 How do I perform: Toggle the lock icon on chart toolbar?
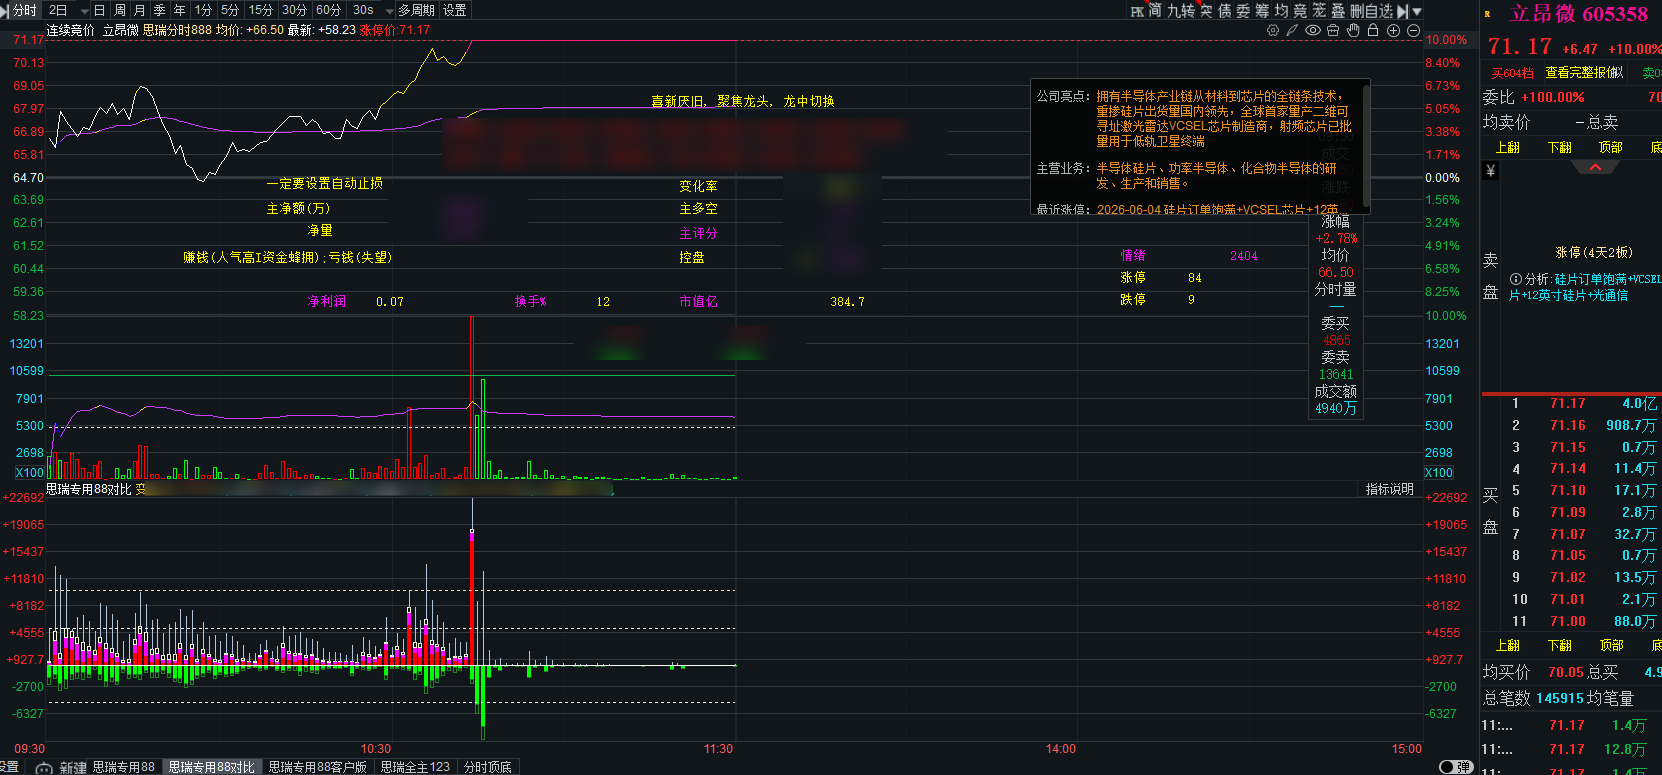(x=1373, y=30)
